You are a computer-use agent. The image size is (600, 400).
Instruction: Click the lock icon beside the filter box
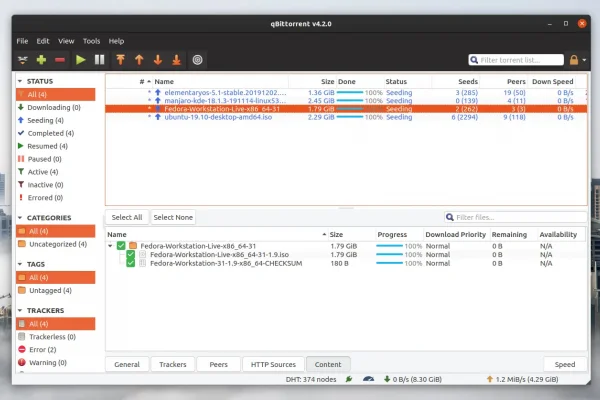[x=573, y=60]
